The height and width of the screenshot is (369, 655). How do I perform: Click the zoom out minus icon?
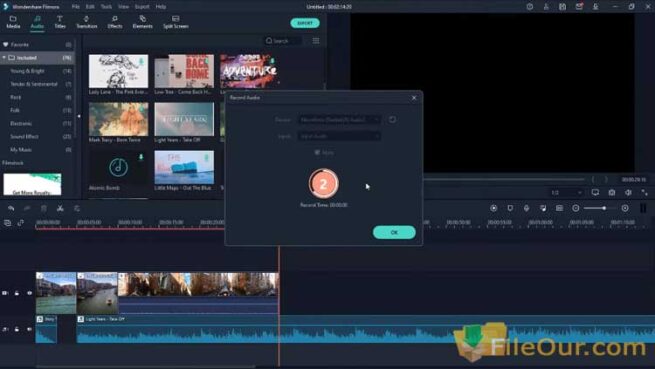click(576, 208)
